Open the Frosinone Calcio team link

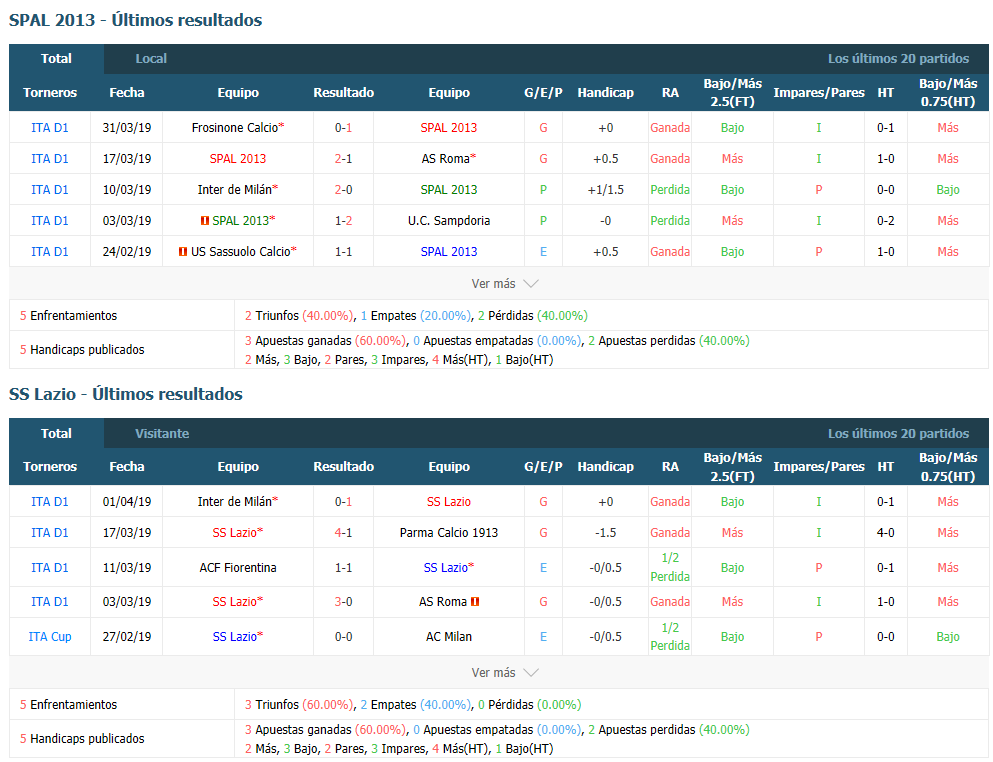(x=234, y=128)
